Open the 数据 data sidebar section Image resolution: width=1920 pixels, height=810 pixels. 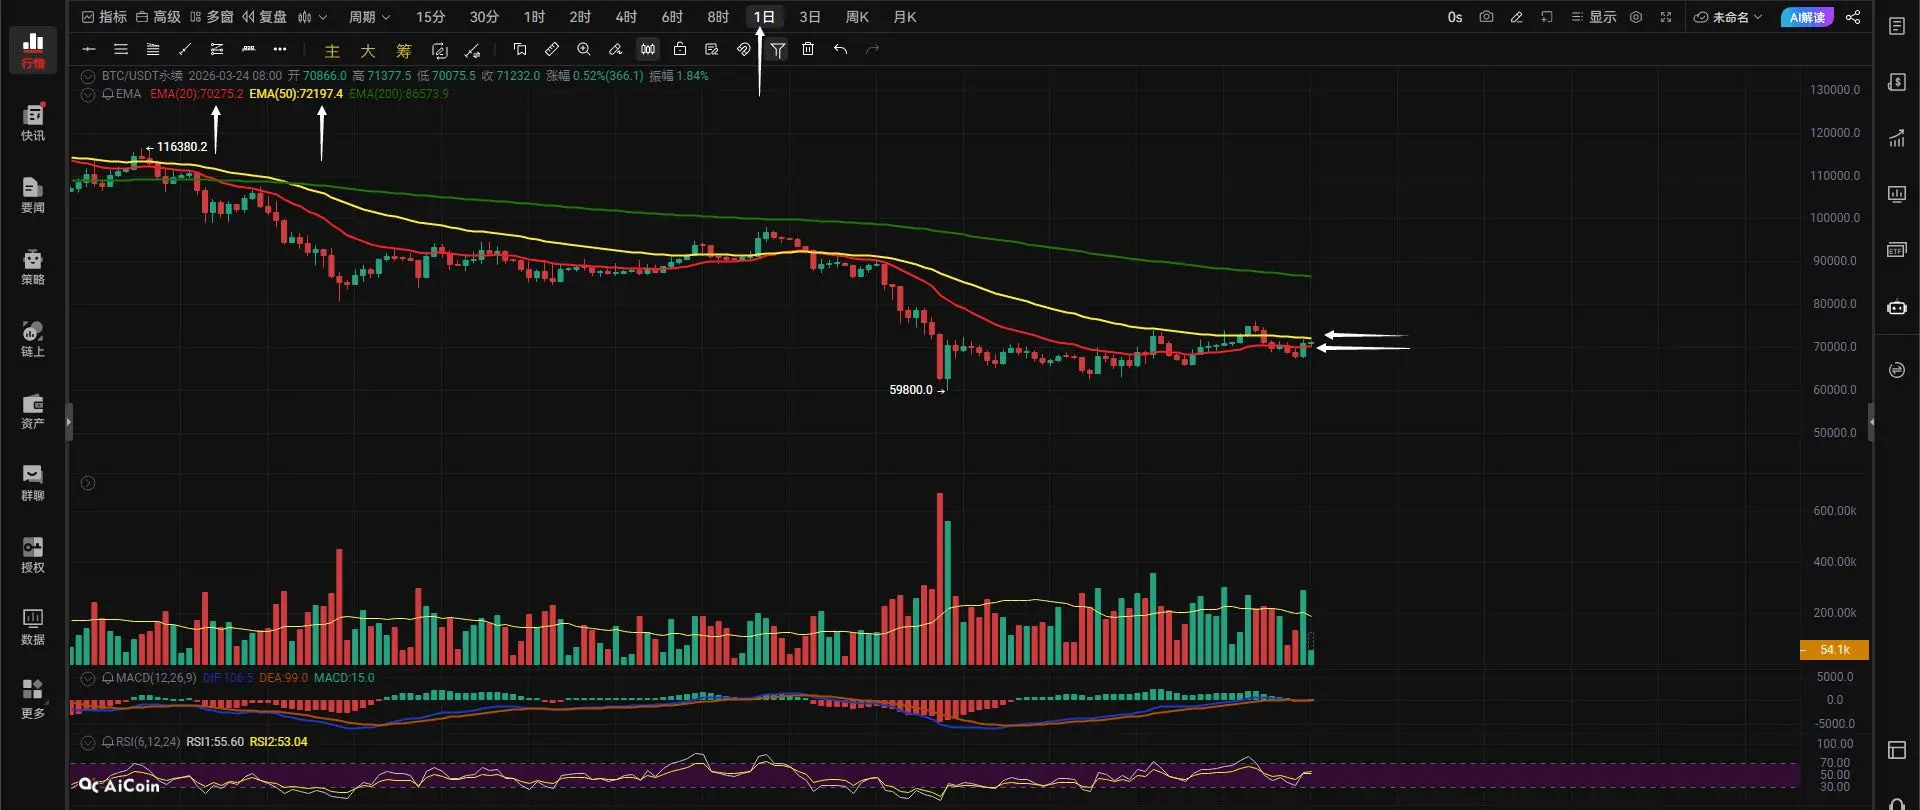tap(33, 626)
